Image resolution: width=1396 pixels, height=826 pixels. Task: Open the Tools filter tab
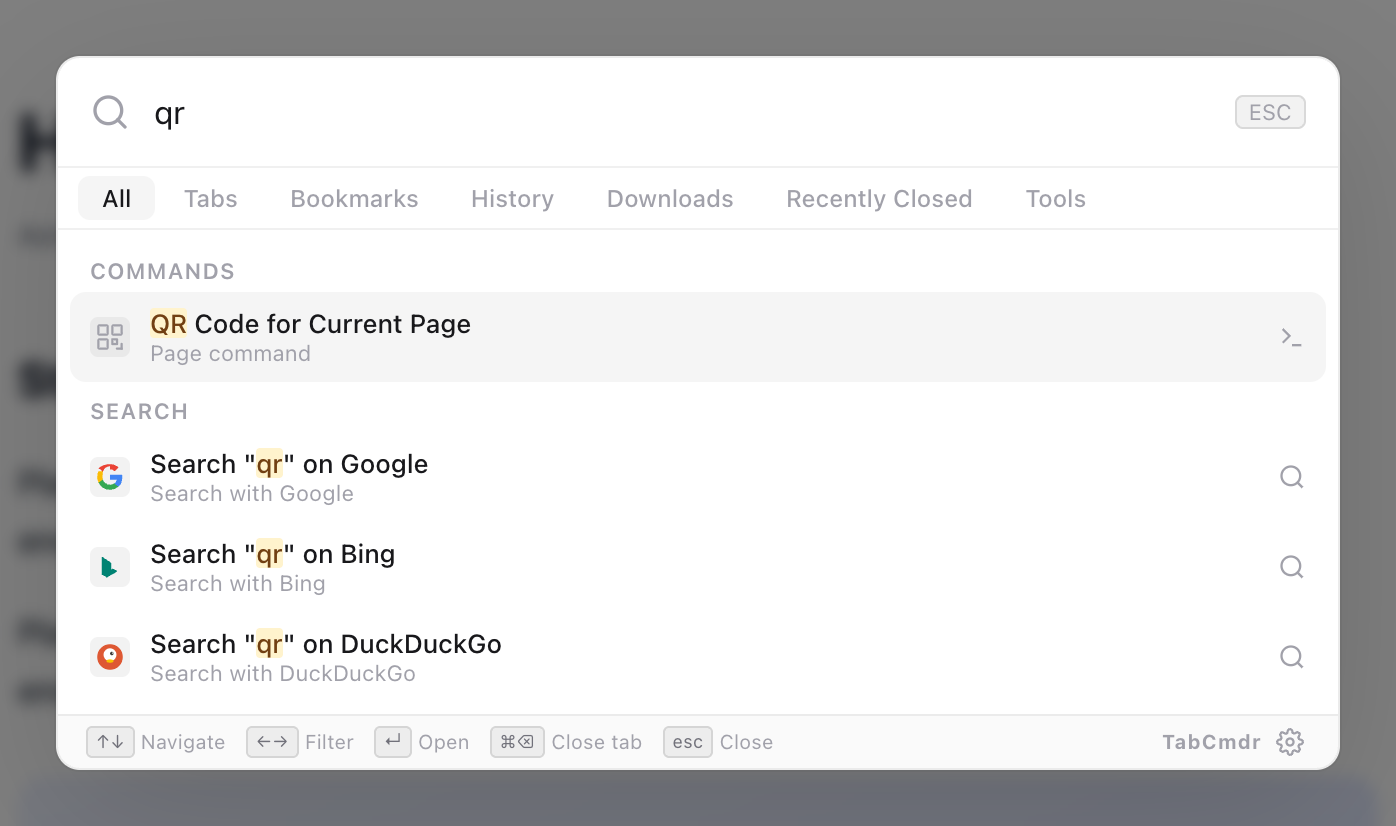pyautogui.click(x=1055, y=198)
